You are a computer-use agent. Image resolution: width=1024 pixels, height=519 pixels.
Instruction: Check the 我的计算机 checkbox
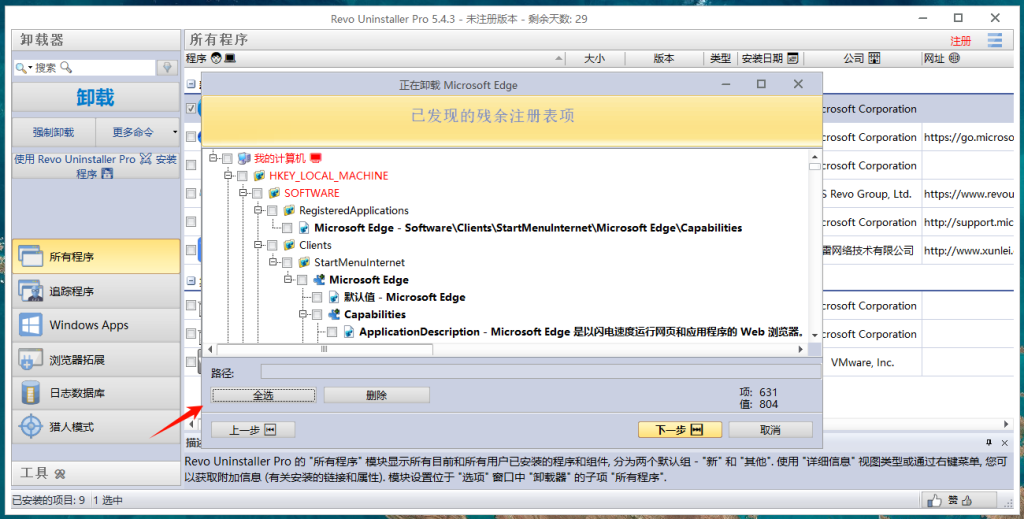pyautogui.click(x=227, y=159)
